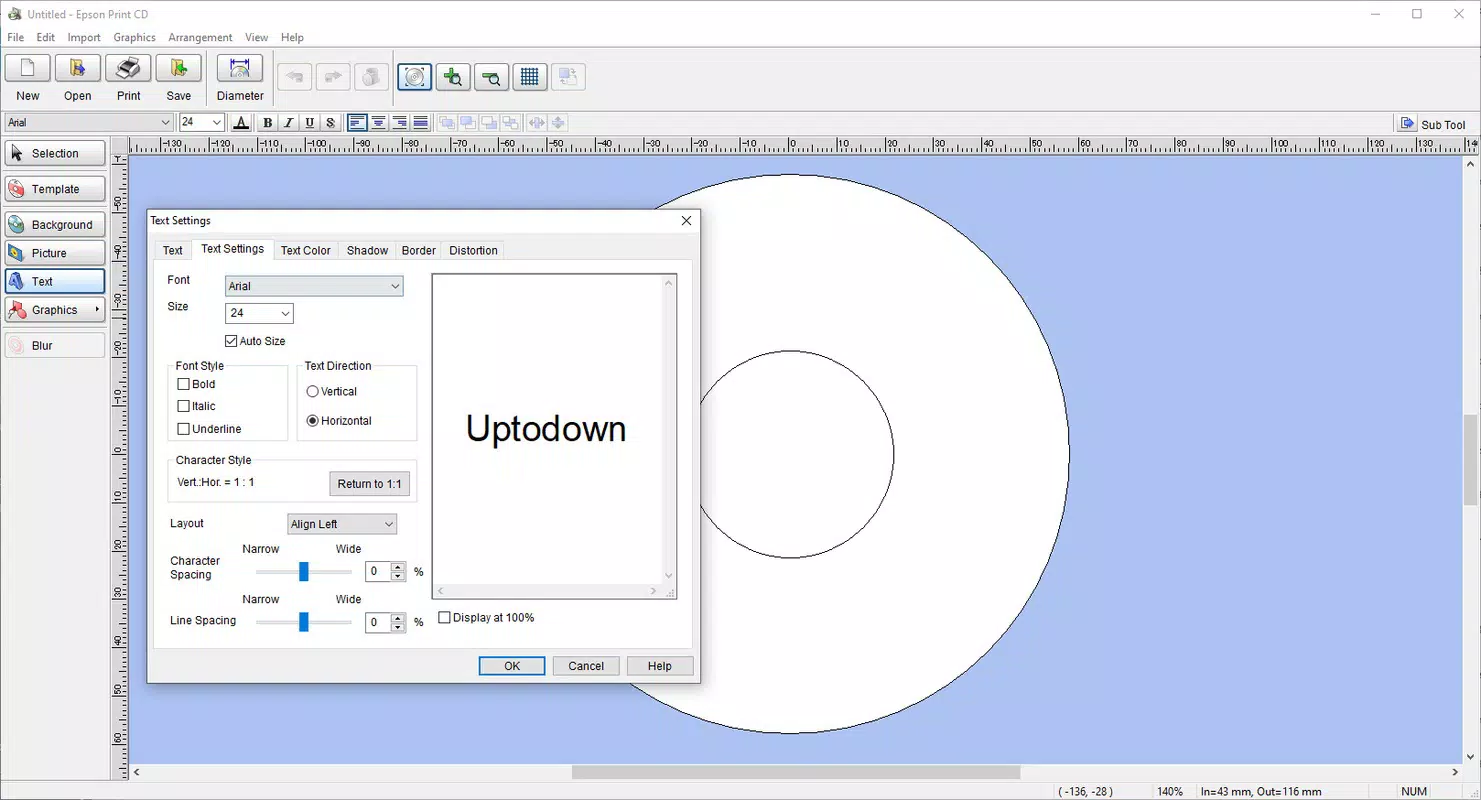
Task: Click the Cancel button
Action: click(x=586, y=666)
